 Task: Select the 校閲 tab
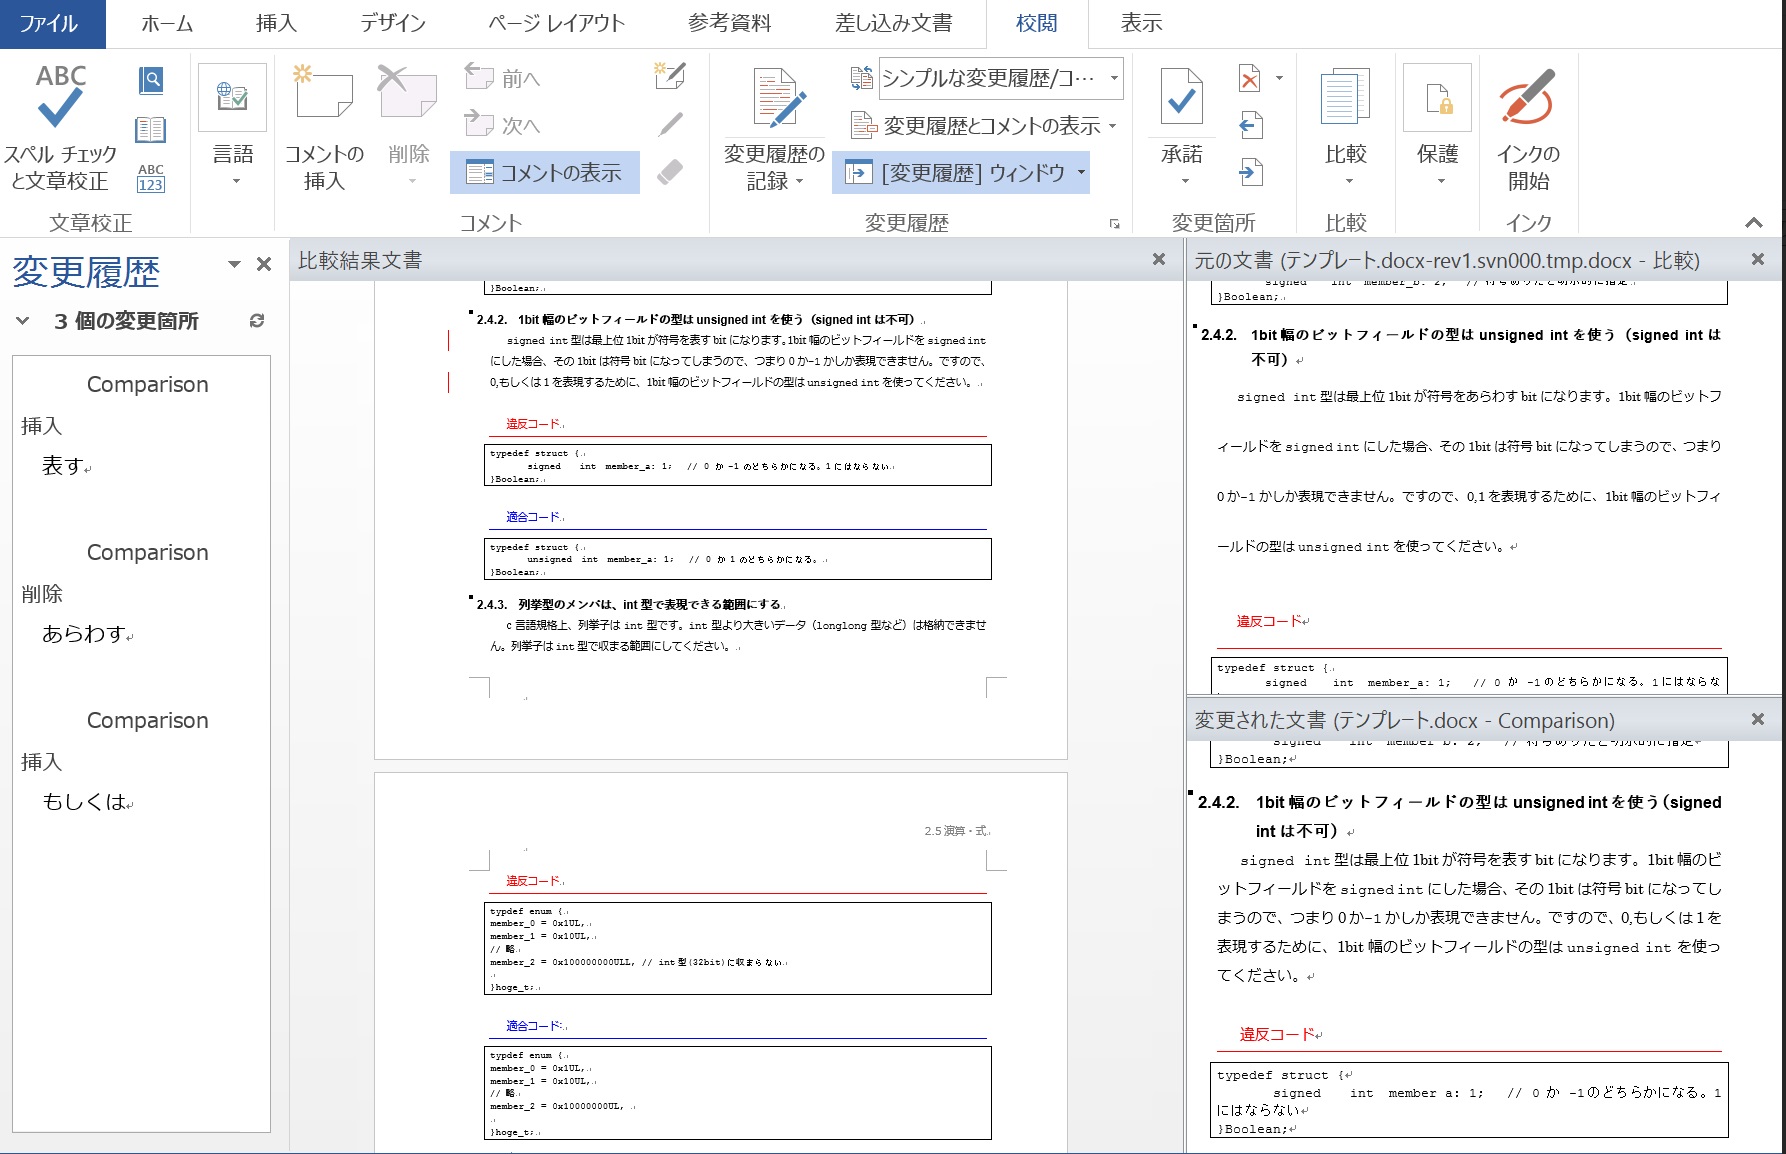[1037, 24]
